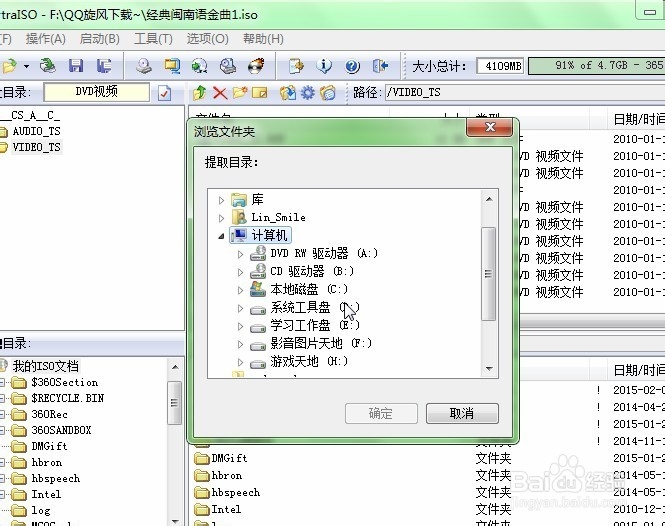
Task: Click the Register toolbar icon
Action: [296, 66]
